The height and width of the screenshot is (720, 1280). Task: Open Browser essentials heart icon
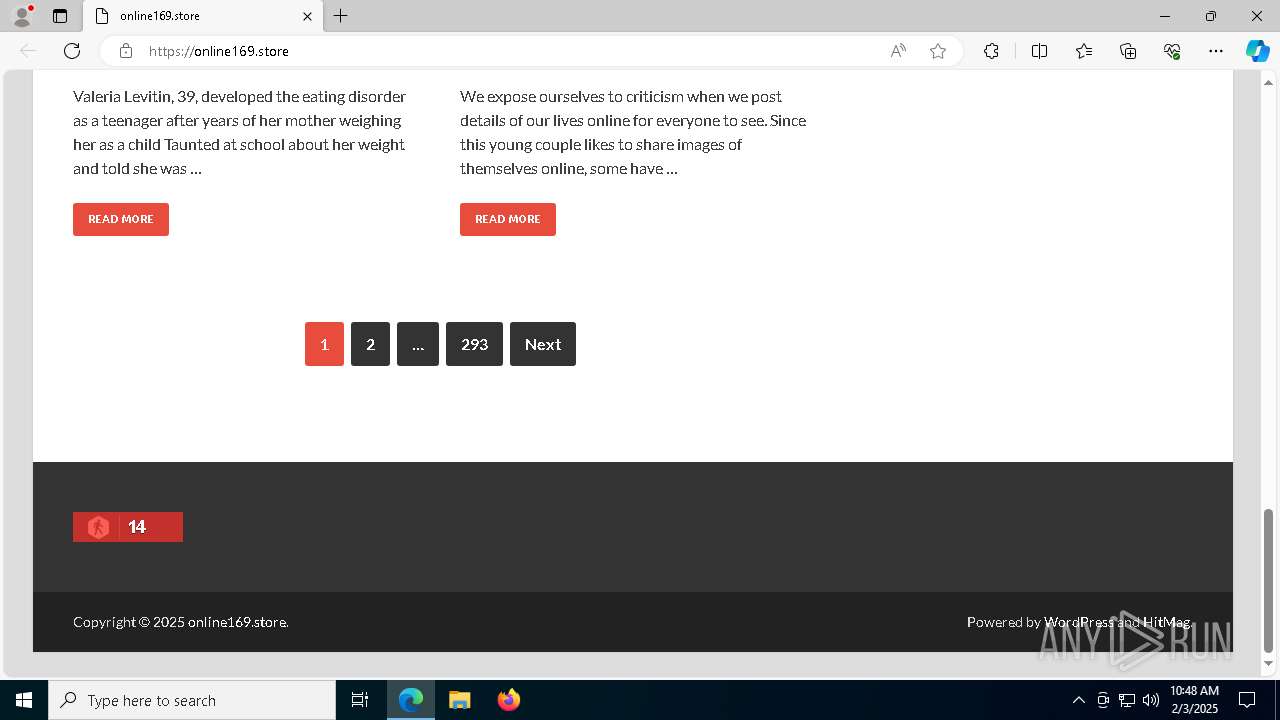point(1172,51)
